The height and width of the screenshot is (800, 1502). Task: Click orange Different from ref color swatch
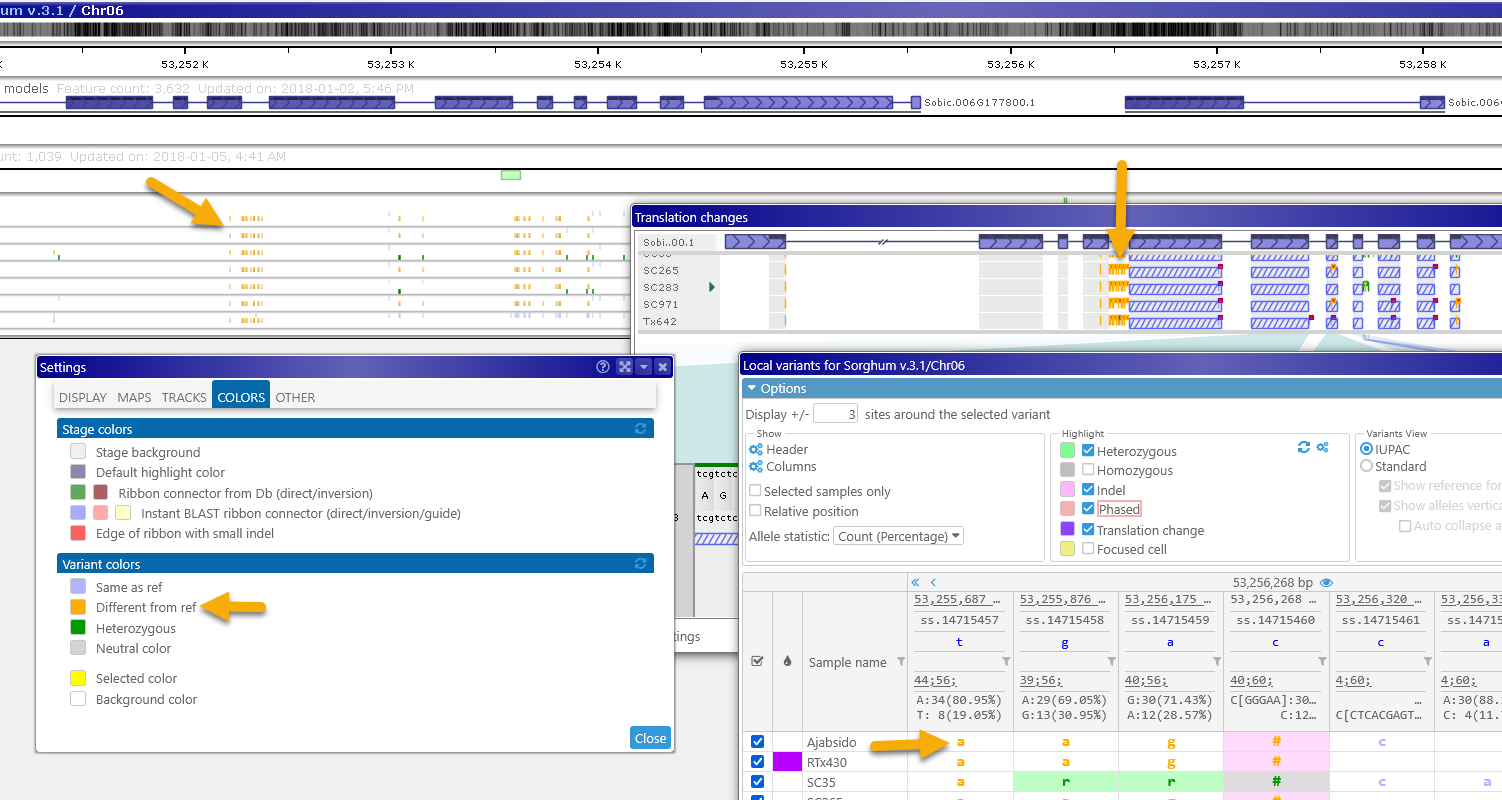78,607
